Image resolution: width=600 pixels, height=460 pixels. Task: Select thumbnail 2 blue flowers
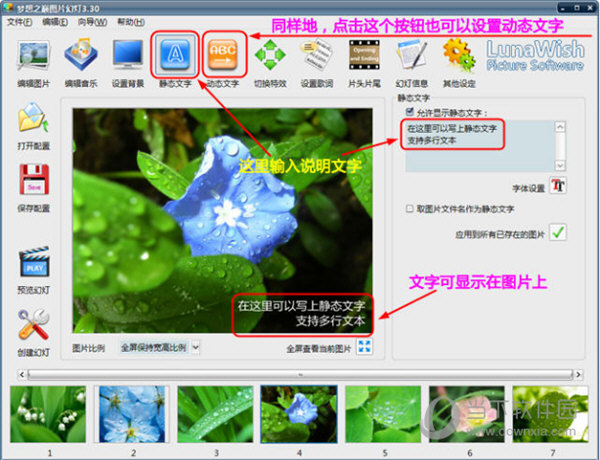[x=132, y=414]
